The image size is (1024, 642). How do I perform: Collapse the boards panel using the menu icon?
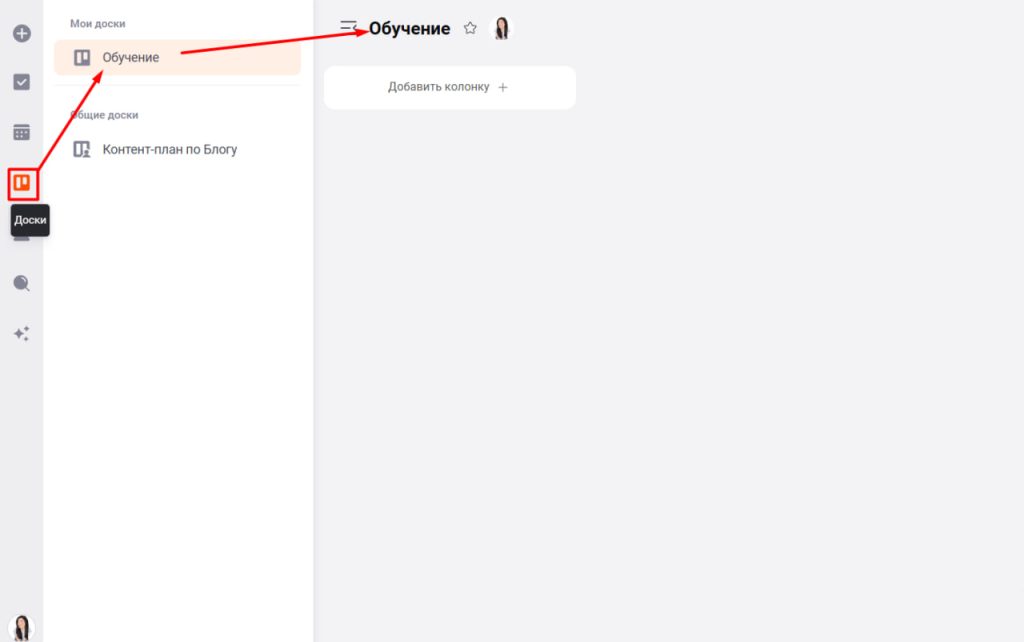pyautogui.click(x=348, y=27)
